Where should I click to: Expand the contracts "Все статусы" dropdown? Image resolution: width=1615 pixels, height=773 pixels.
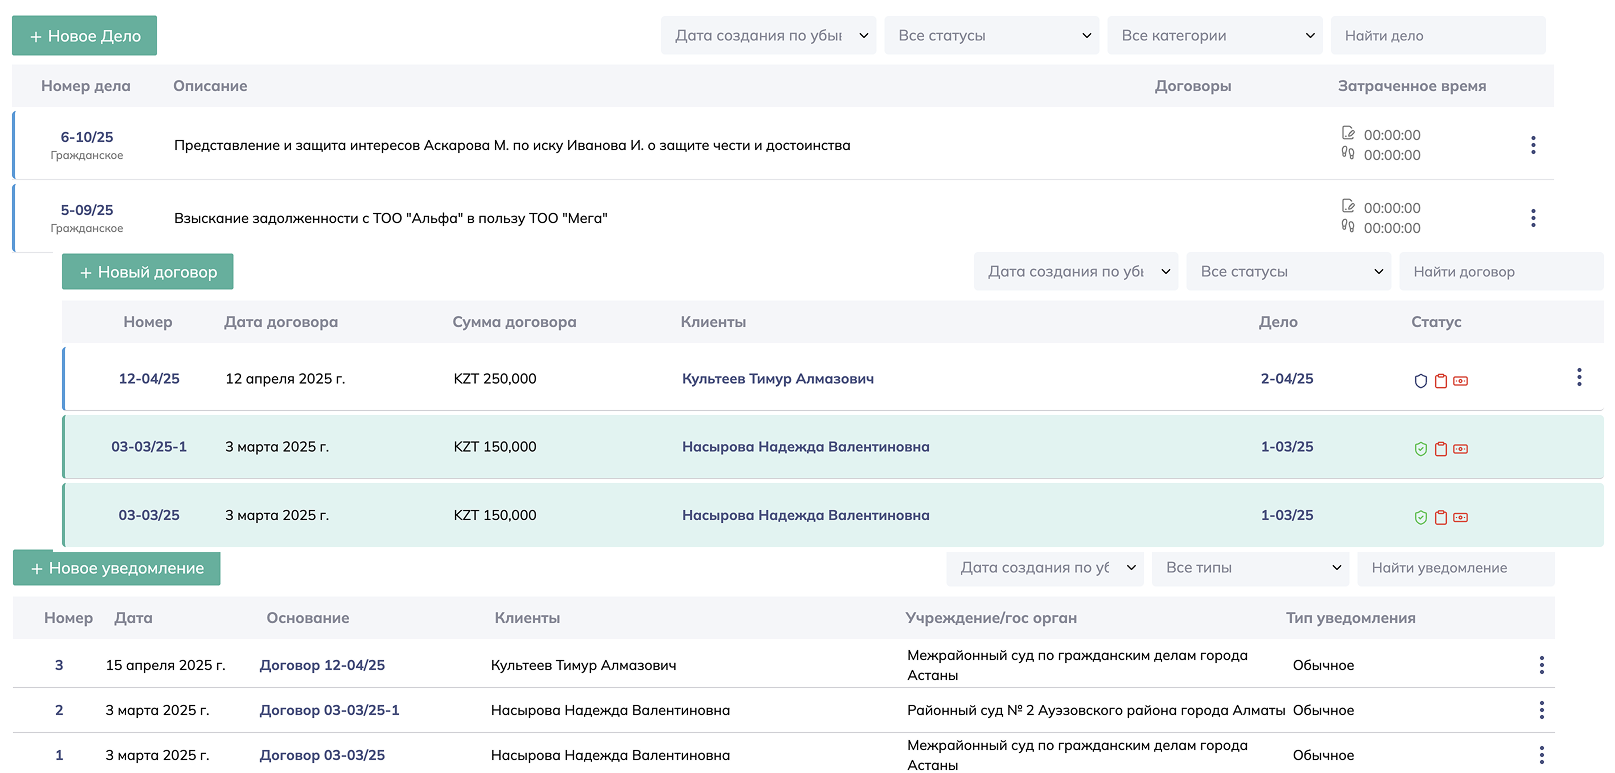pos(1289,272)
